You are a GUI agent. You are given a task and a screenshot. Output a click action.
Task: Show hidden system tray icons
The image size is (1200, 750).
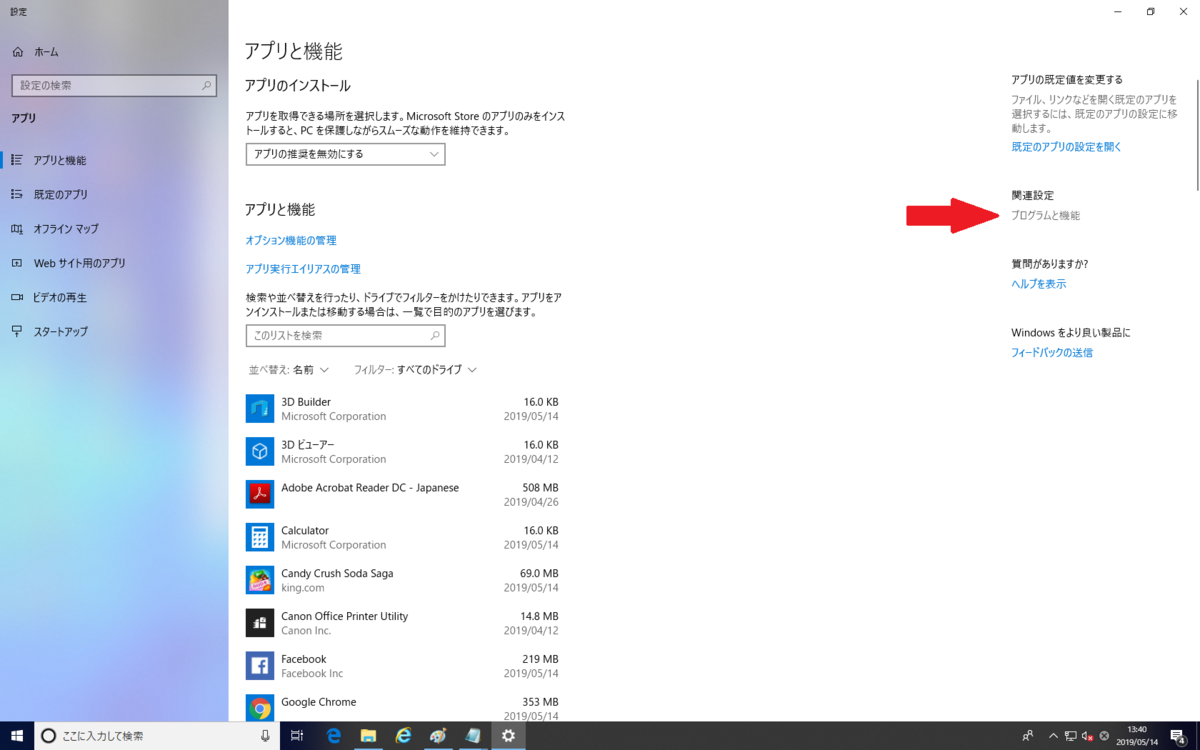(x=1053, y=735)
